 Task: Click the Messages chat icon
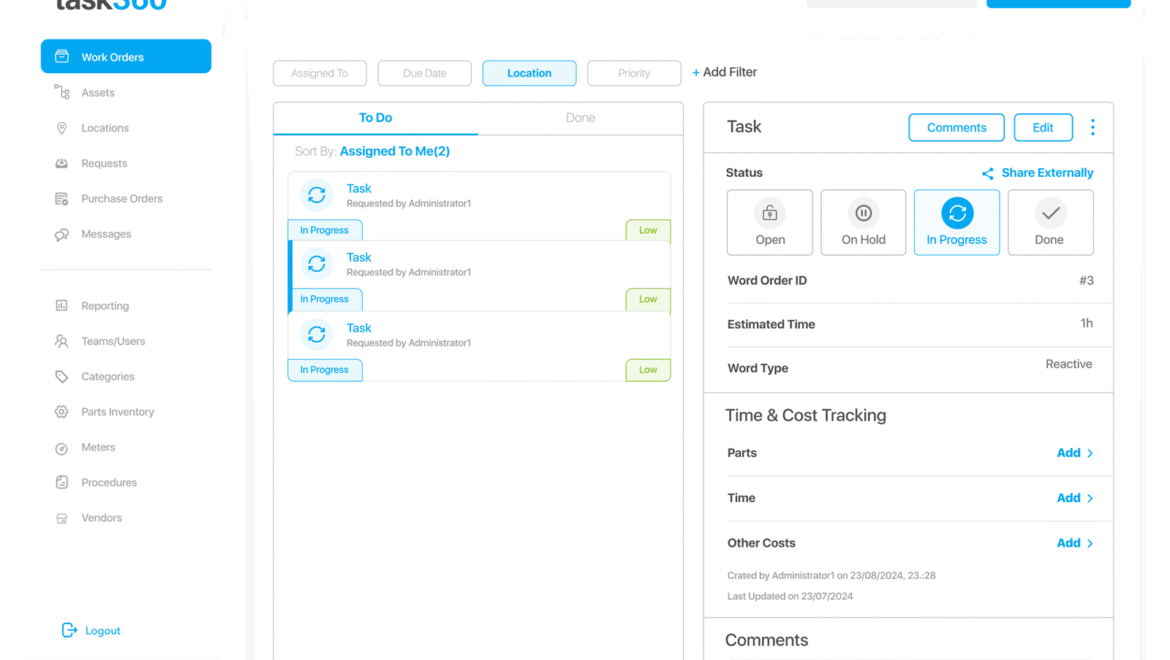[x=62, y=234]
